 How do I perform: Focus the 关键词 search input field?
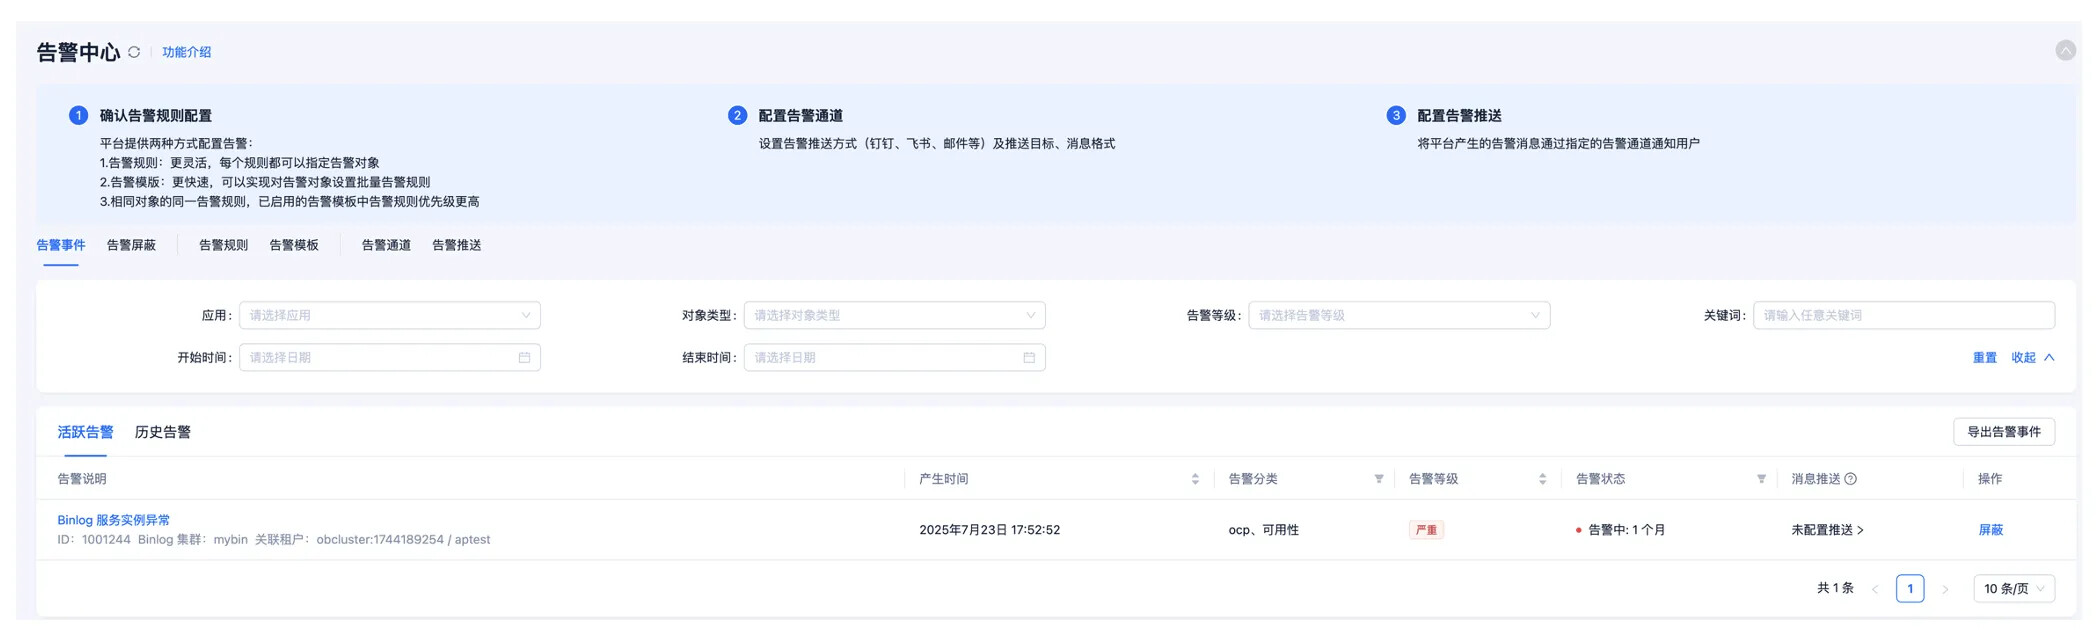[x=1903, y=316]
